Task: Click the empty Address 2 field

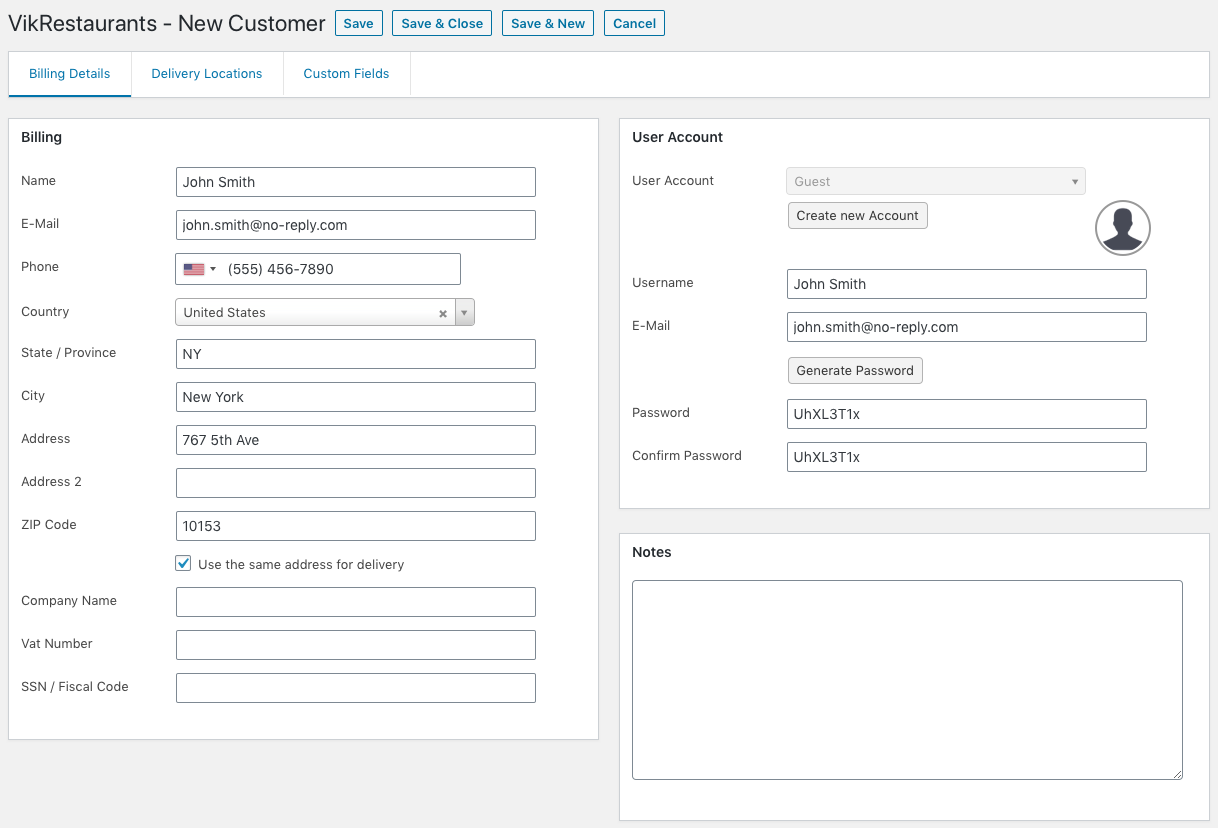Action: pyautogui.click(x=356, y=483)
